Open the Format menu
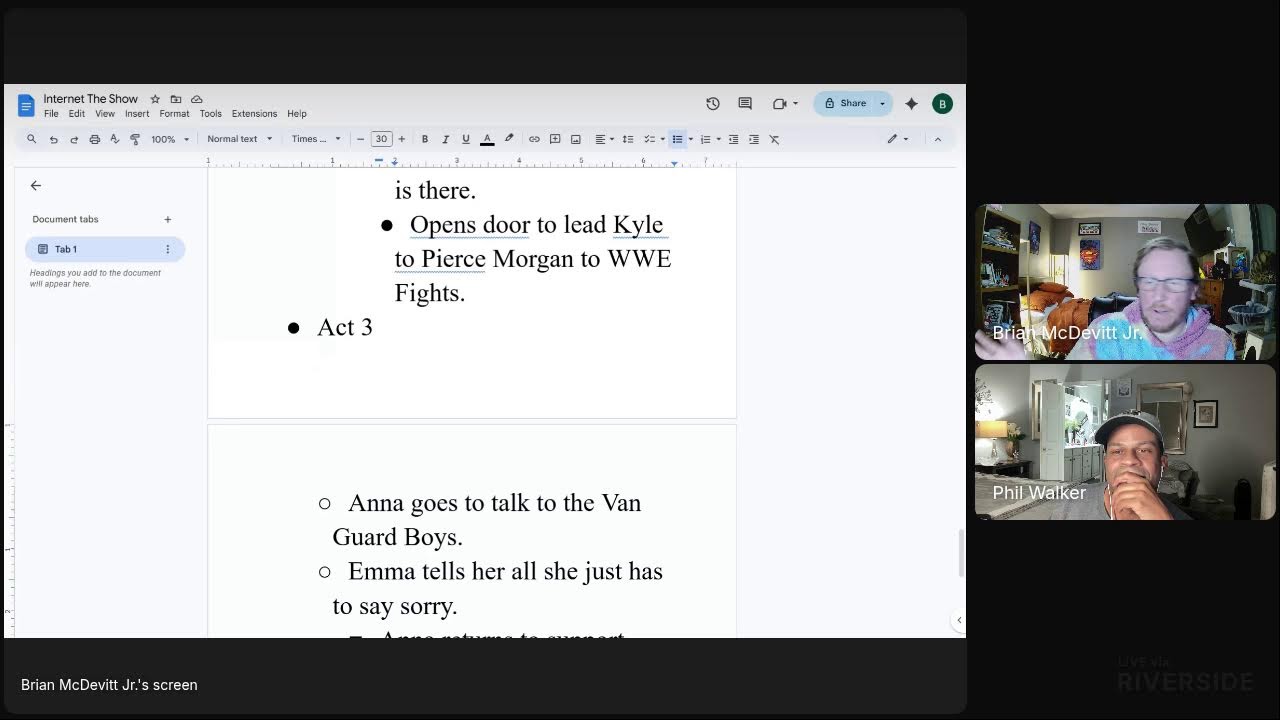 (x=174, y=114)
